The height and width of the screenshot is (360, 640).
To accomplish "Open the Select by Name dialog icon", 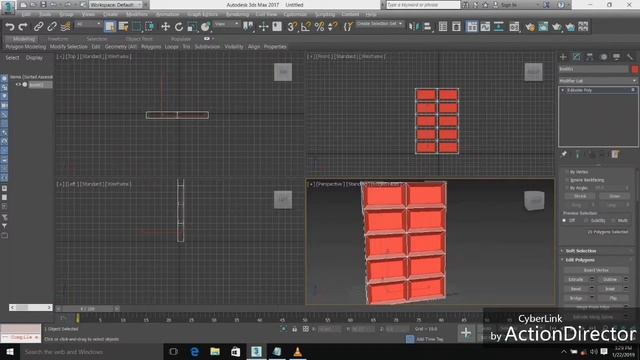I will click(123, 27).
